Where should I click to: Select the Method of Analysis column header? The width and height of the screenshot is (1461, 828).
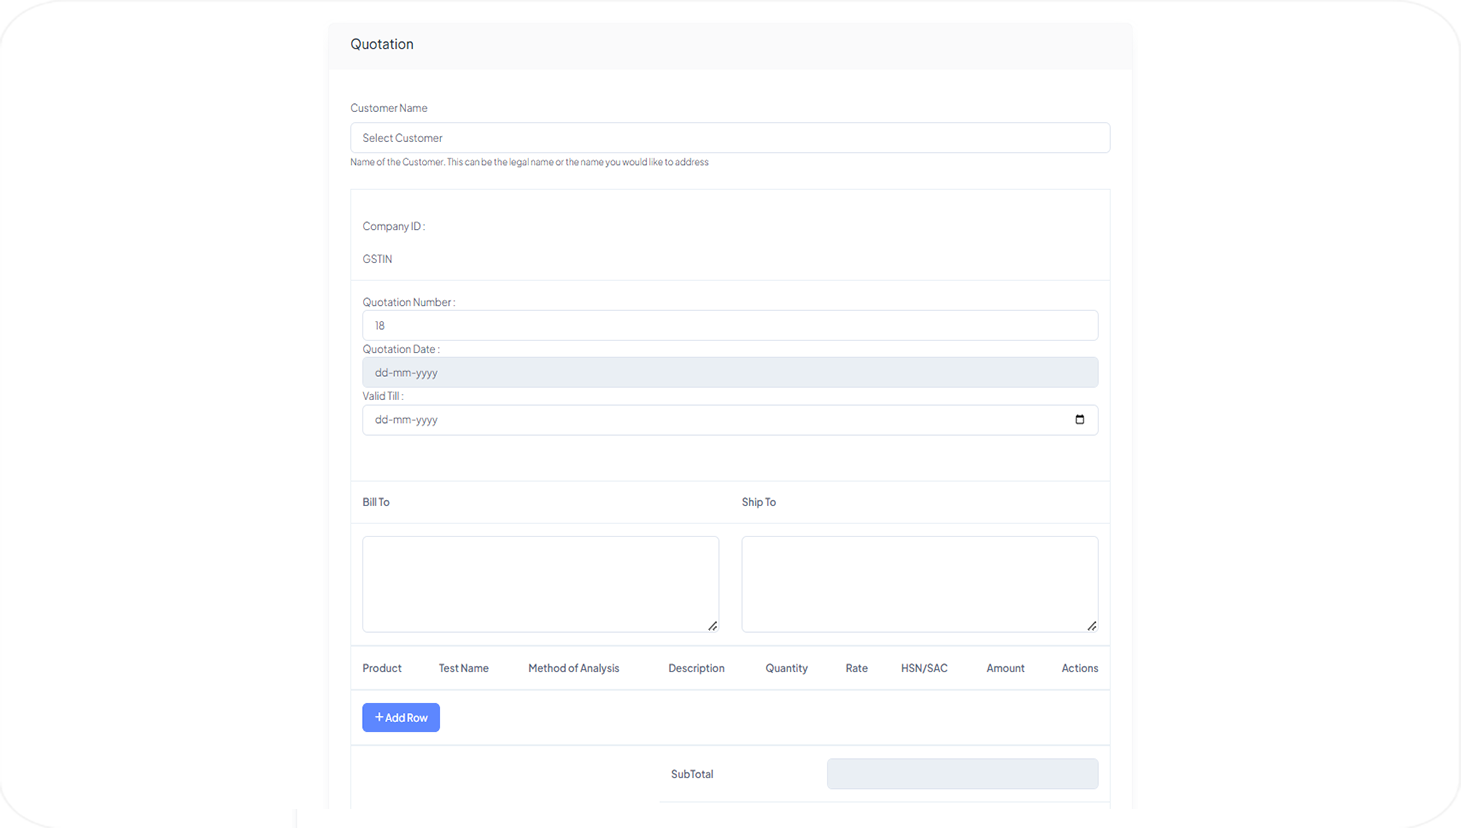pos(573,668)
